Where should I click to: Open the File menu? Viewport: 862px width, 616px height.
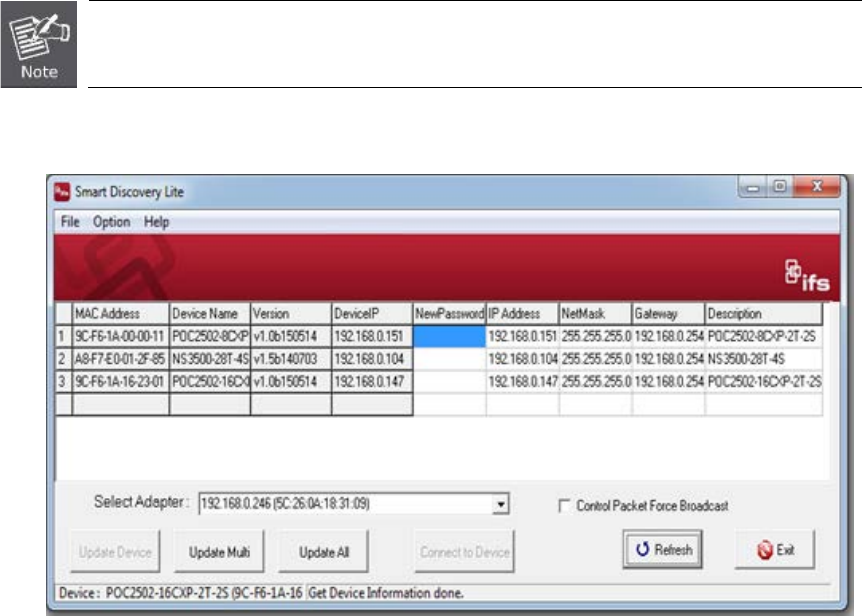coord(70,222)
